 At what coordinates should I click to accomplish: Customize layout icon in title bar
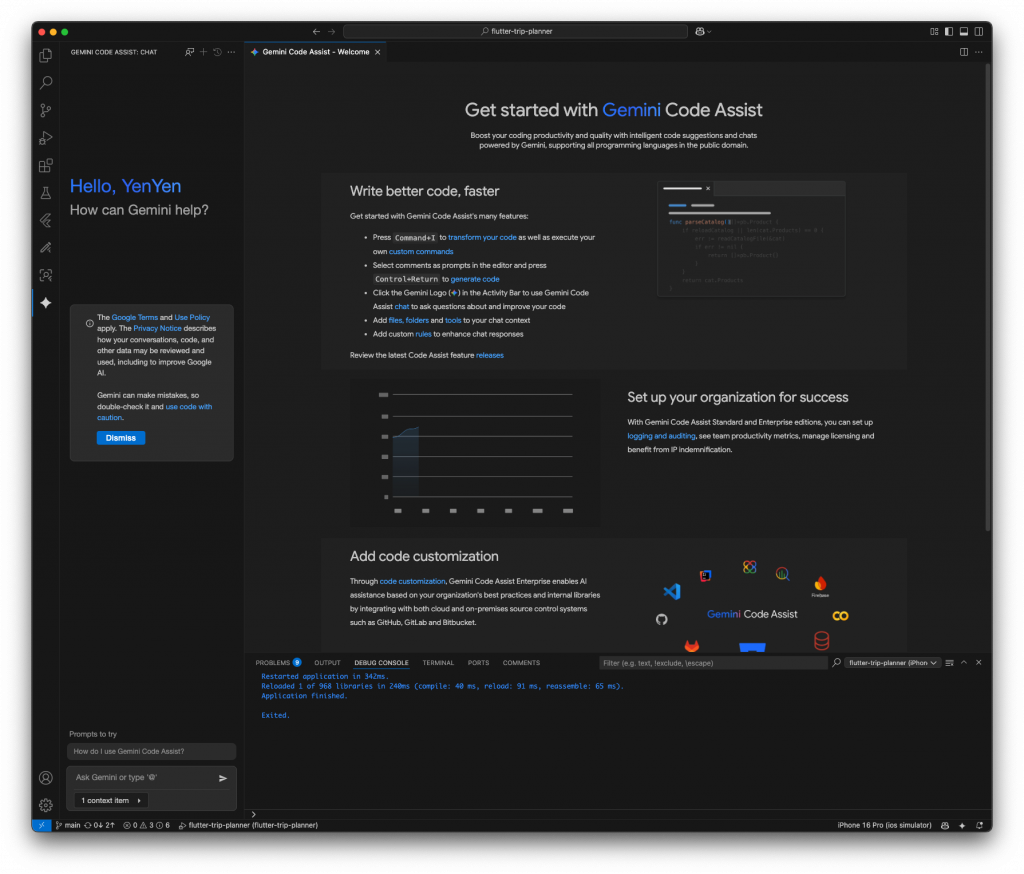[x=934, y=31]
